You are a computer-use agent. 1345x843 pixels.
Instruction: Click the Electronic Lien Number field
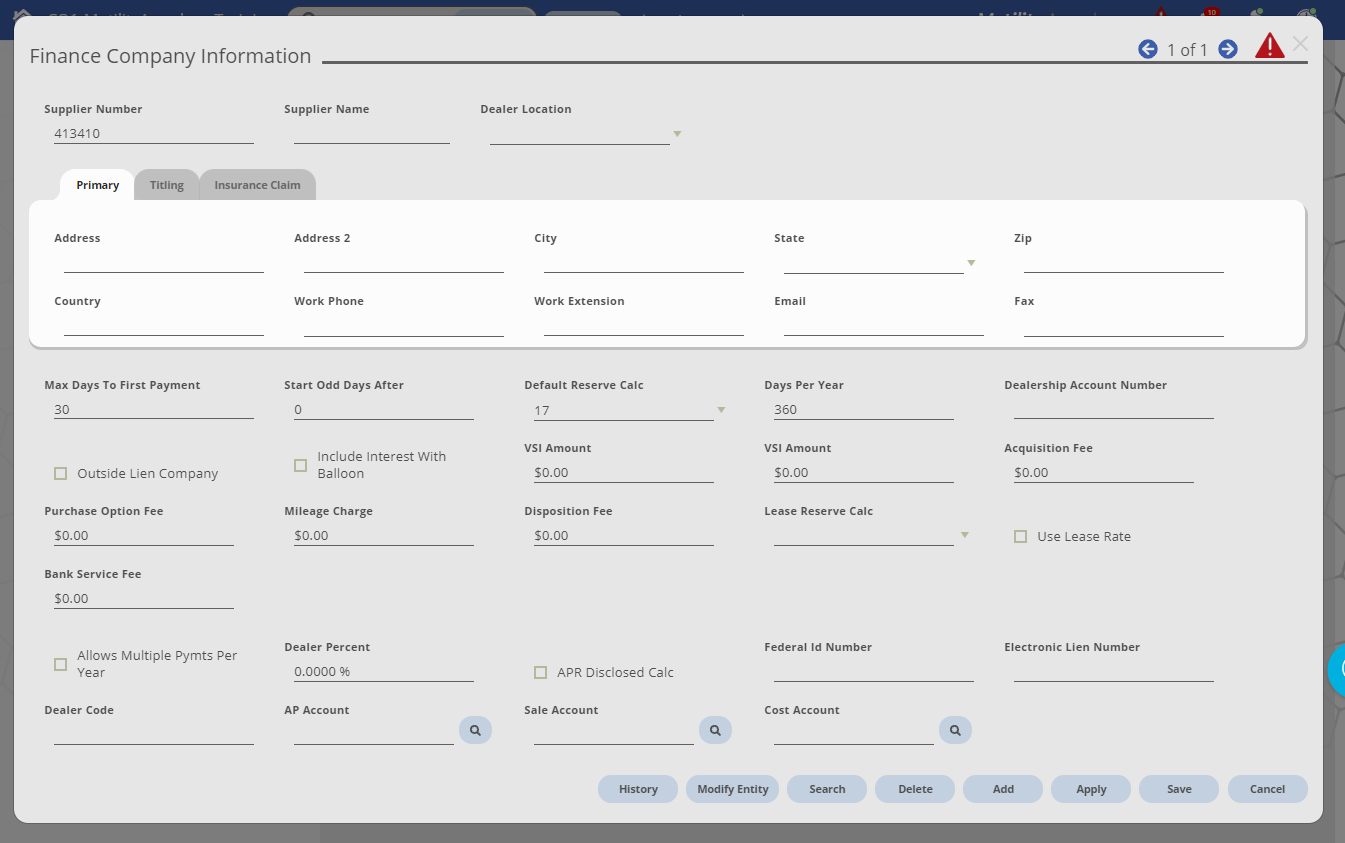(1114, 671)
